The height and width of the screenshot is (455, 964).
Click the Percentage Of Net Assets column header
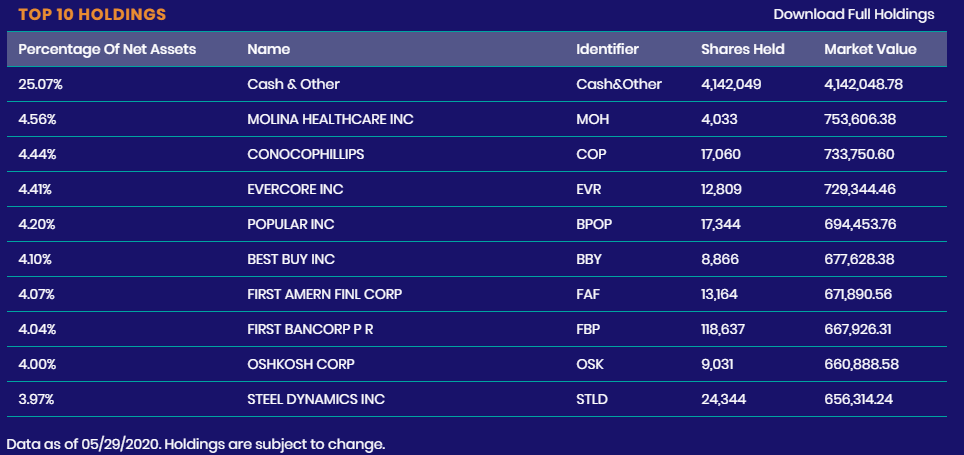[107, 49]
